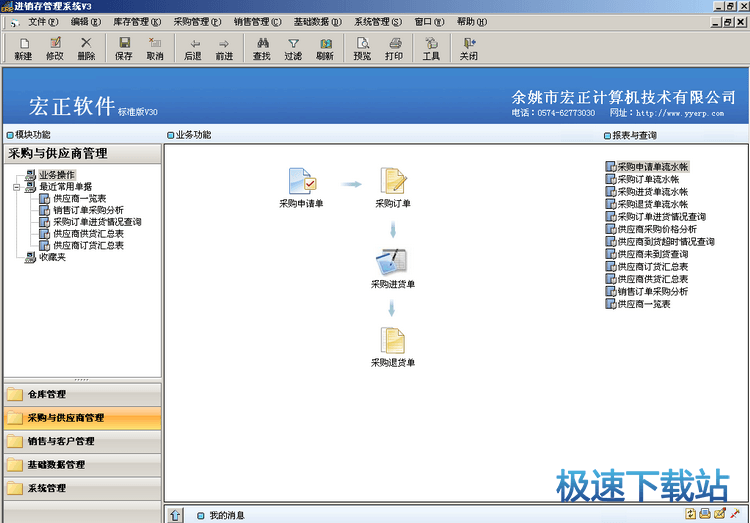Open the 系统管理 menu in menu bar
The height and width of the screenshot is (523, 750).
tap(377, 21)
